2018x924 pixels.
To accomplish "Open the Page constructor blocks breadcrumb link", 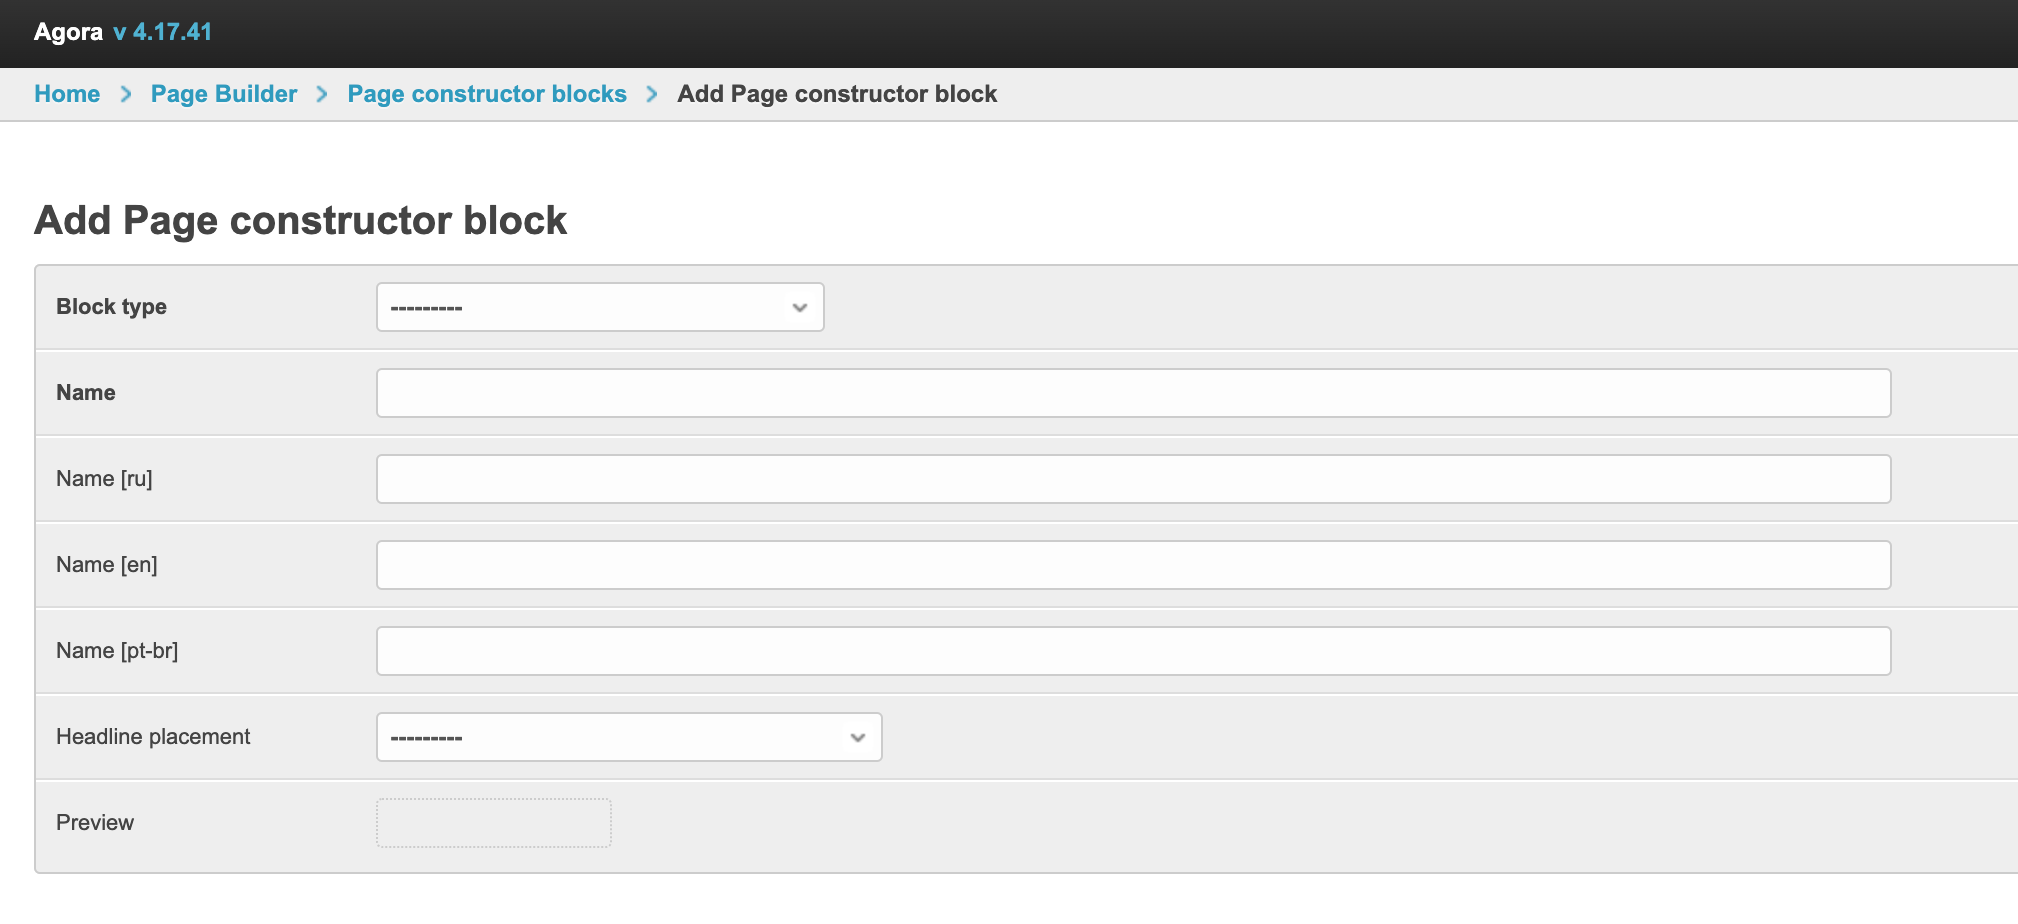I will point(487,94).
